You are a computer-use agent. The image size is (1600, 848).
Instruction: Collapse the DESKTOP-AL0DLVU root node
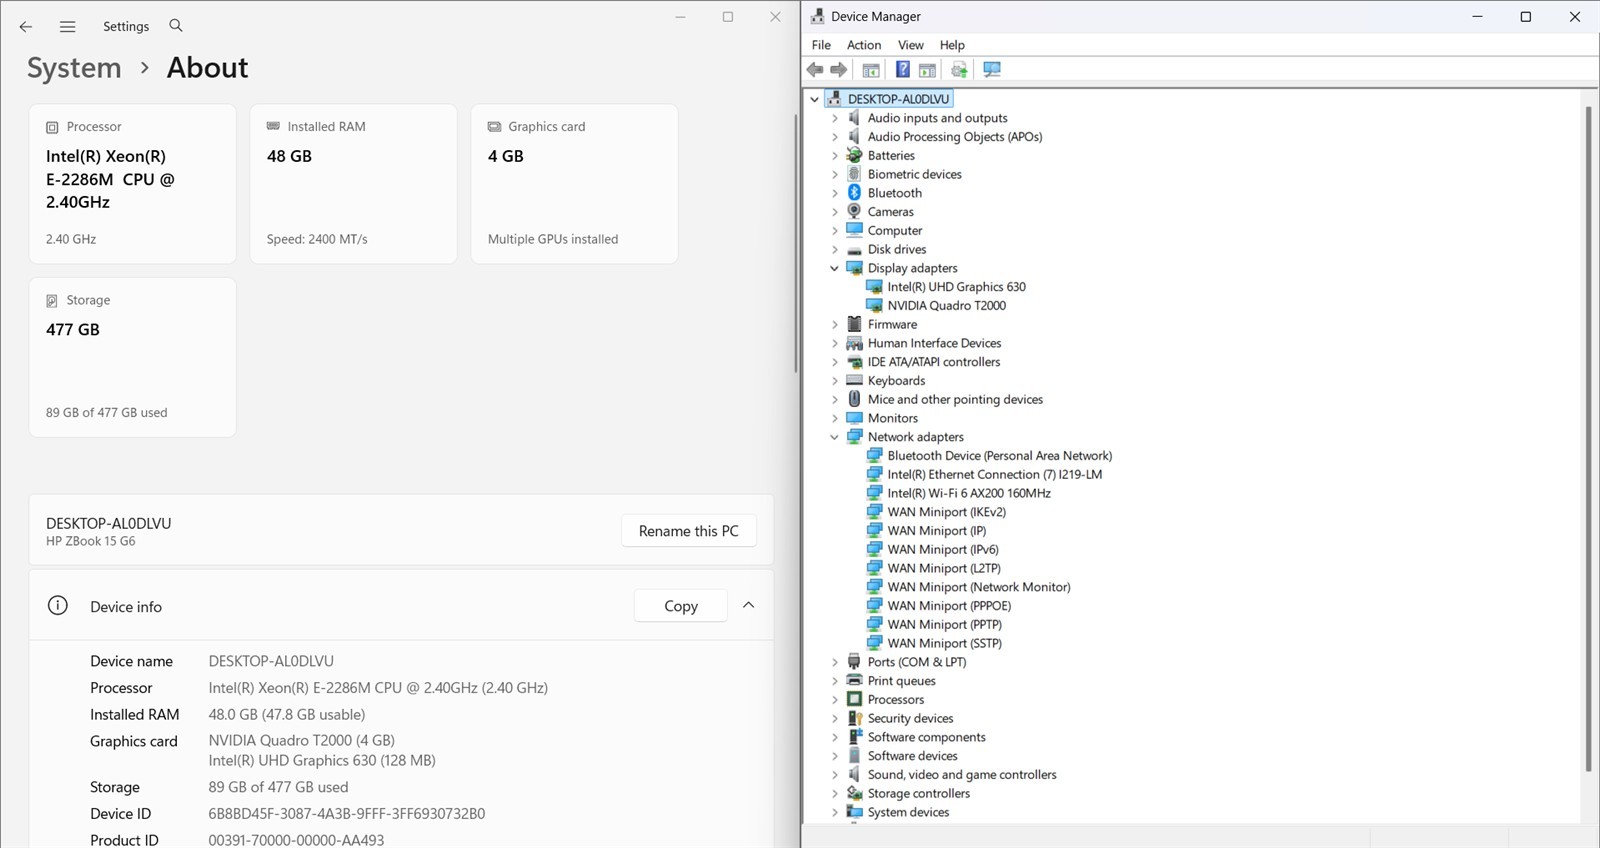tap(814, 99)
